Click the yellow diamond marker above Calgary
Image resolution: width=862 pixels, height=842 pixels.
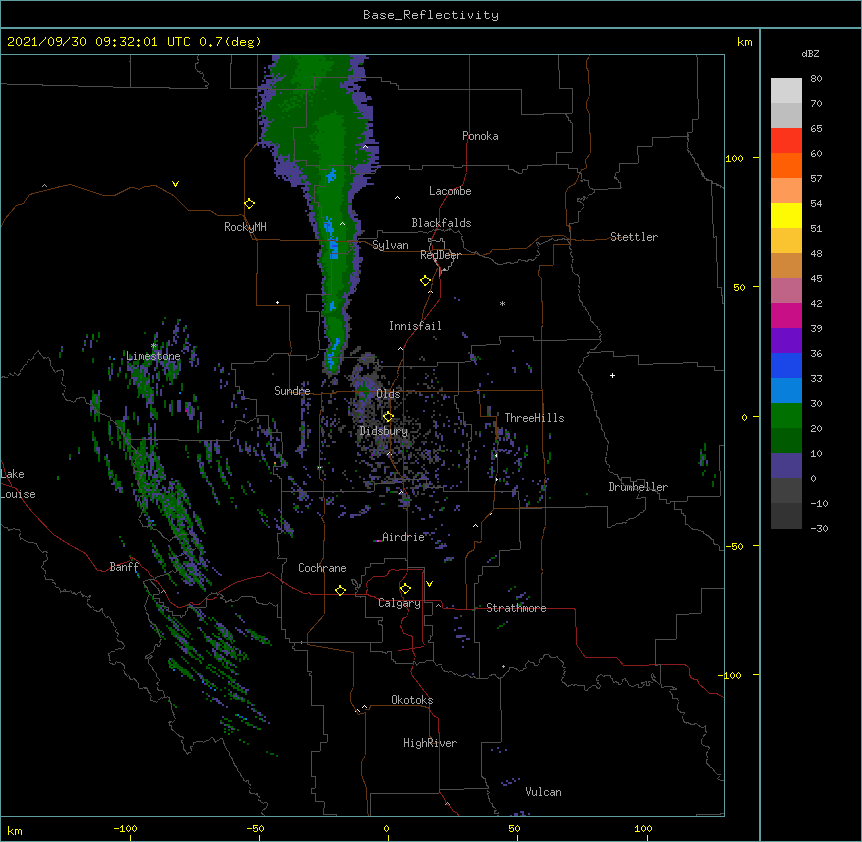(405, 589)
